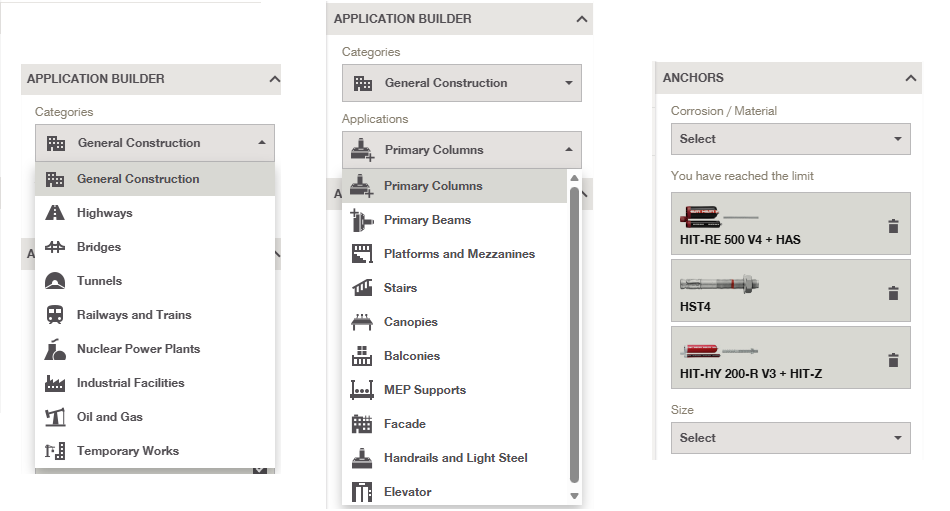Collapse the Anchors panel

[911, 78]
